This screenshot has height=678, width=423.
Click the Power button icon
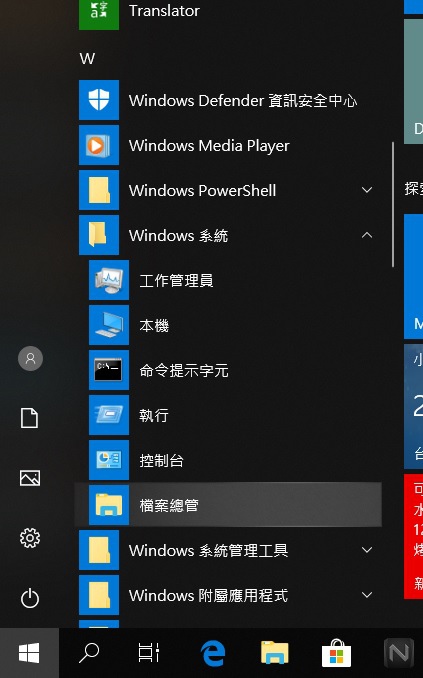point(30,598)
